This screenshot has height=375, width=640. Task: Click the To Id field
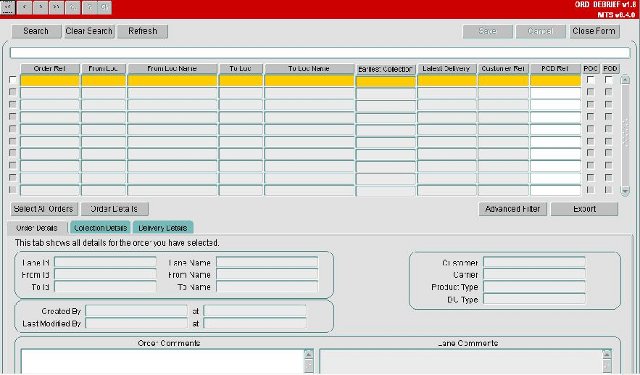pyautogui.click(x=105, y=286)
